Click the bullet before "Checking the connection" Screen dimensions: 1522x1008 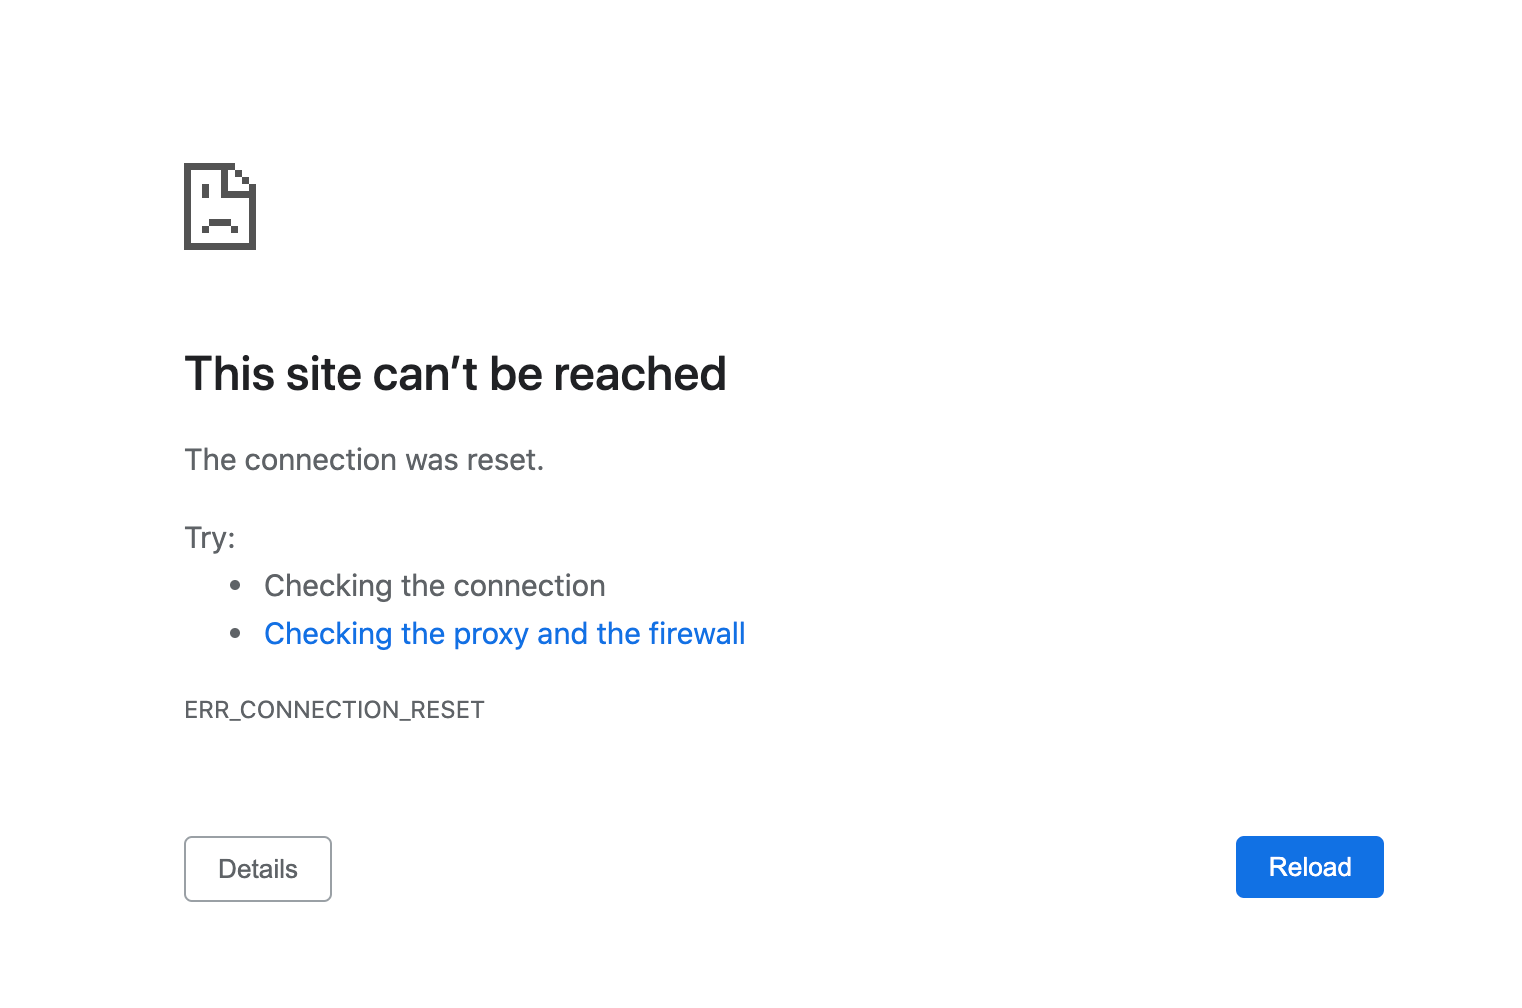coord(235,585)
